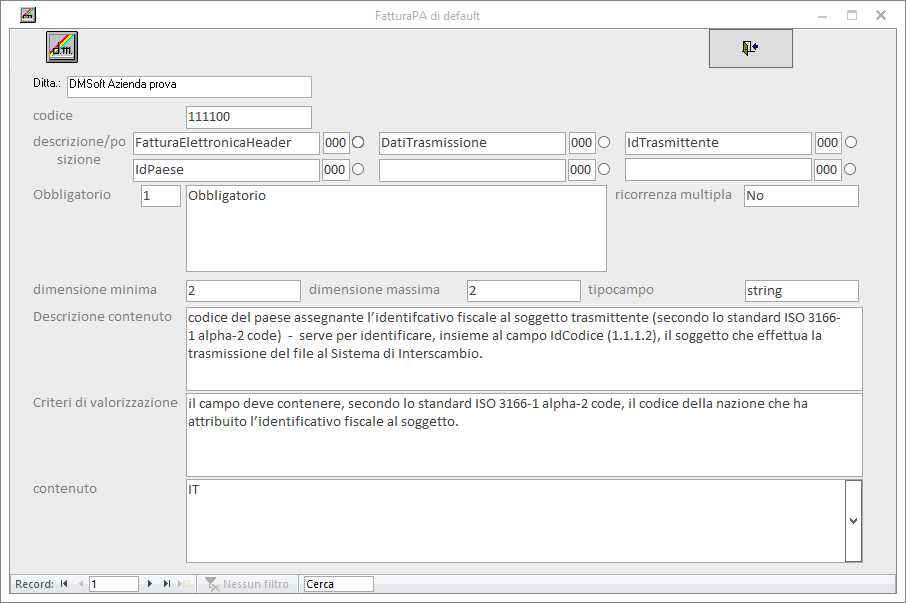This screenshot has width=906, height=603.
Task: Click the dimensione massima field
Action: (x=523, y=291)
